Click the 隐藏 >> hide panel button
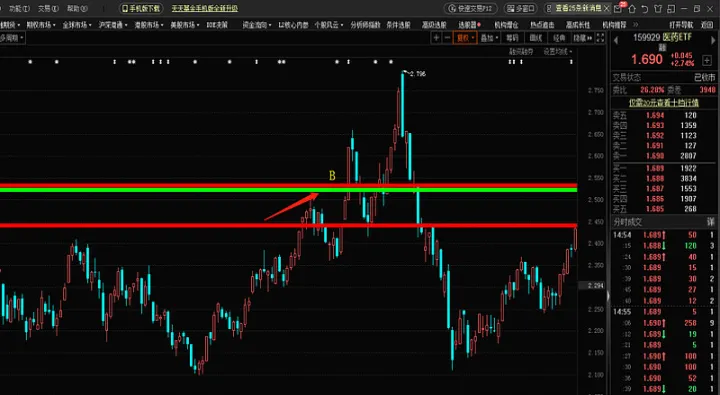 point(583,38)
